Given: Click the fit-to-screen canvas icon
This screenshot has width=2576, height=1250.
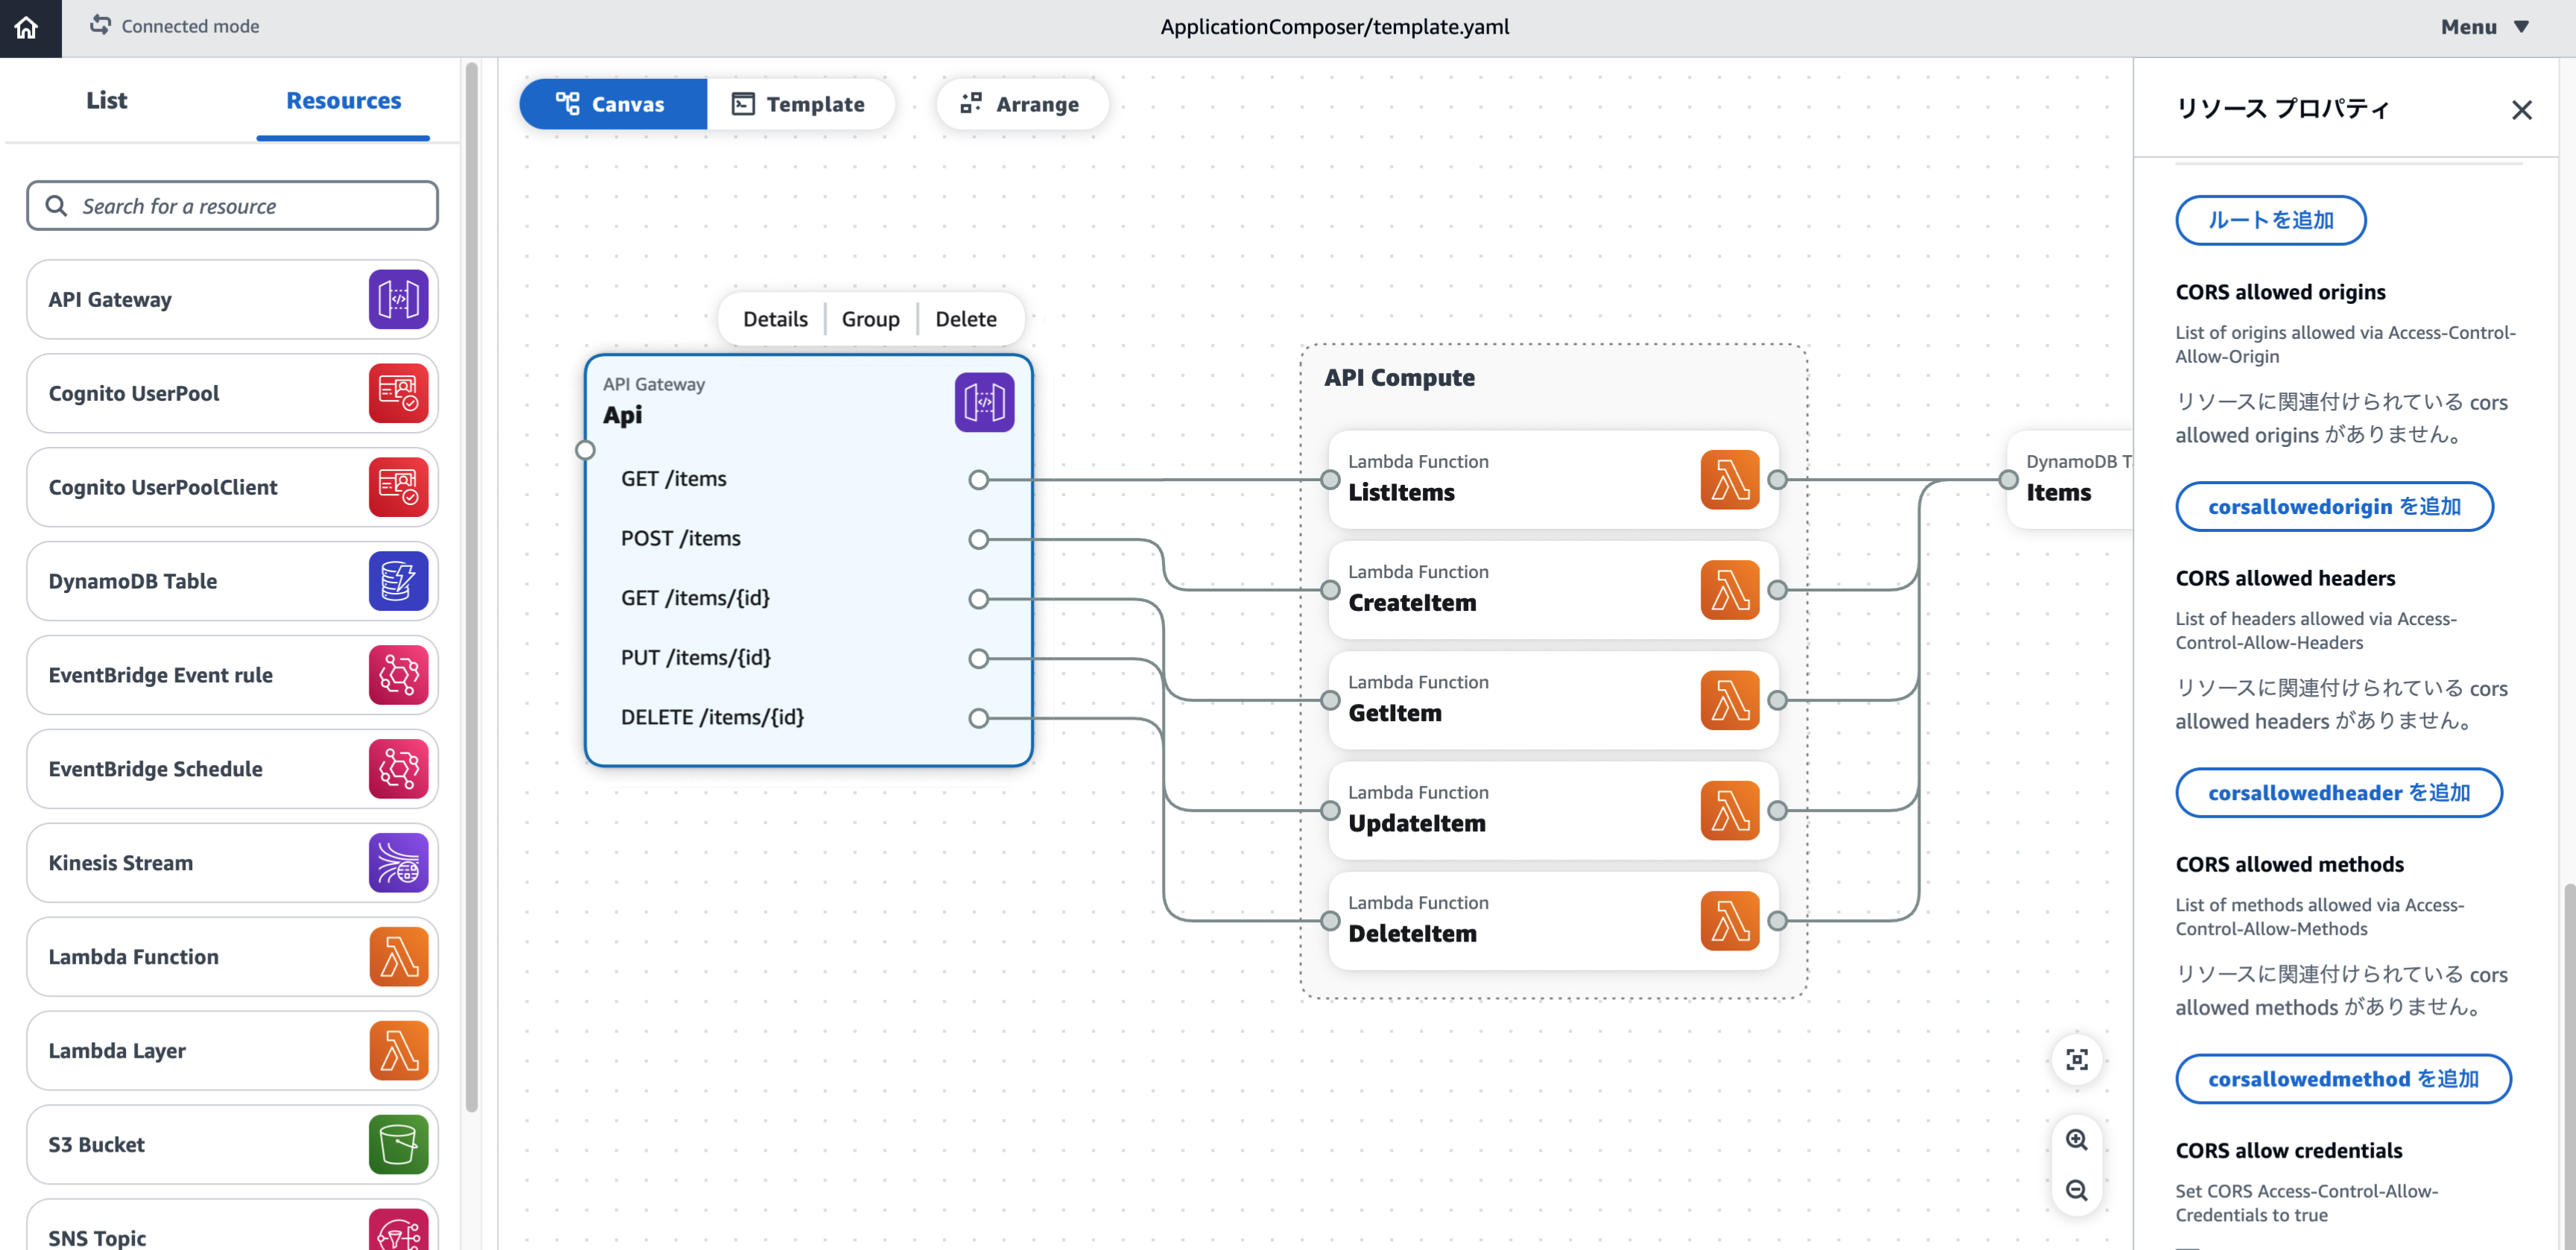Looking at the screenshot, I should click(2076, 1059).
